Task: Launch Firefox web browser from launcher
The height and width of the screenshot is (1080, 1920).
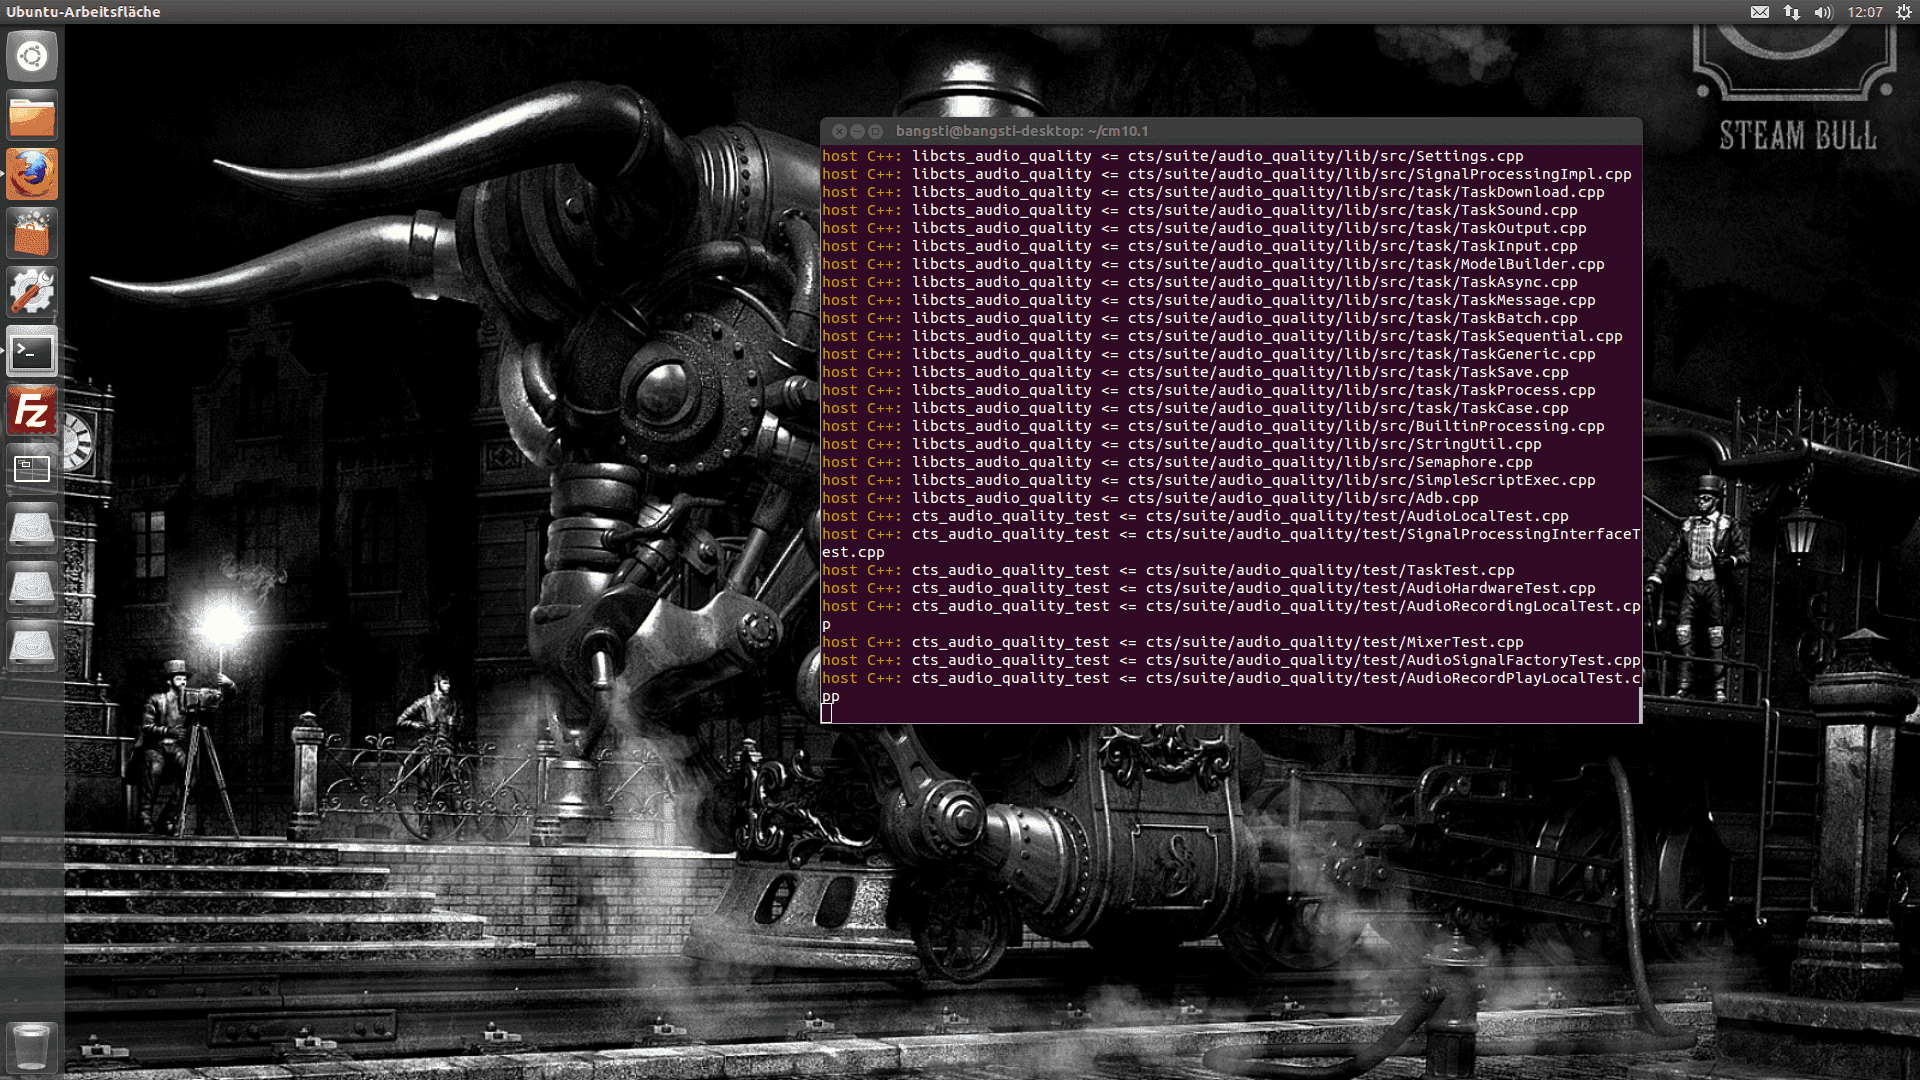Action: 32,174
